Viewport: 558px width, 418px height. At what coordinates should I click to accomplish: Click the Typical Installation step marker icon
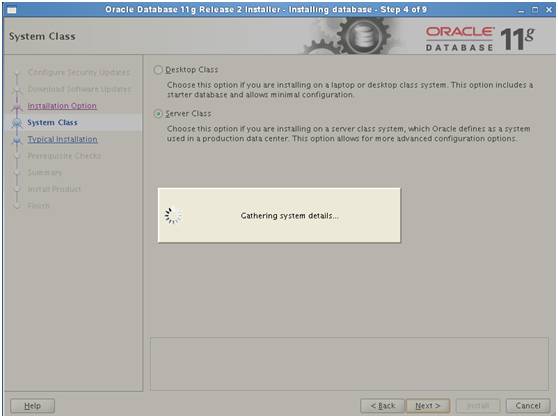[x=16, y=140]
